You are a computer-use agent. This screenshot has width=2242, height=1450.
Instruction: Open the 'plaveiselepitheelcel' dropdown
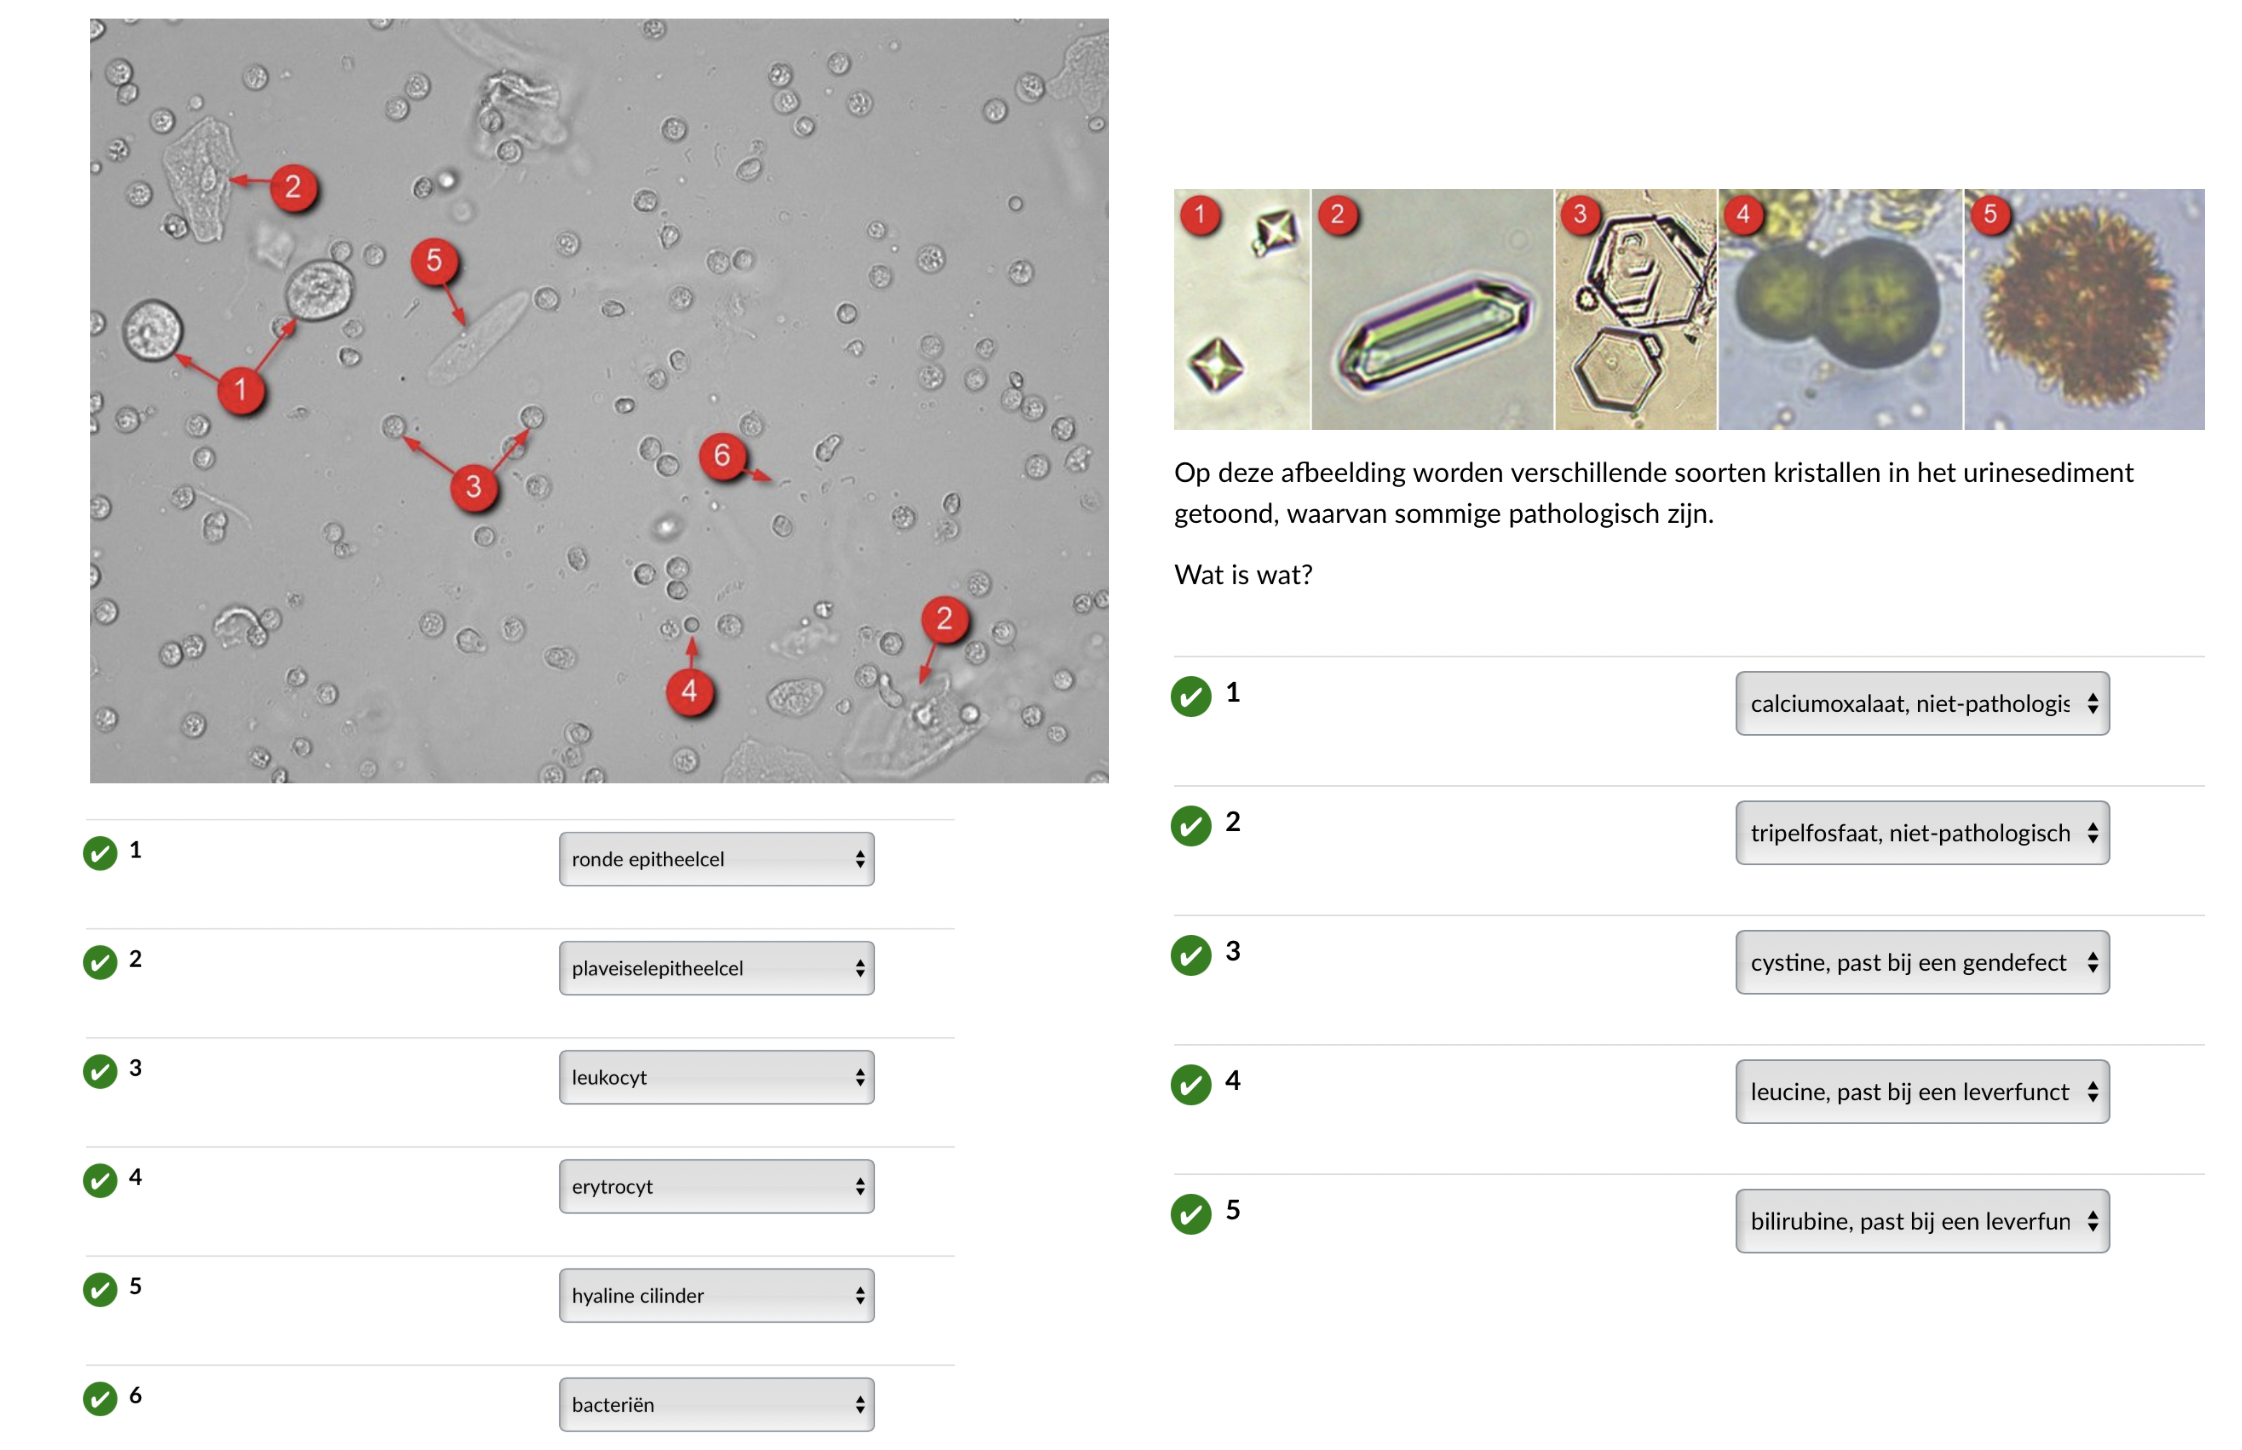[x=716, y=968]
